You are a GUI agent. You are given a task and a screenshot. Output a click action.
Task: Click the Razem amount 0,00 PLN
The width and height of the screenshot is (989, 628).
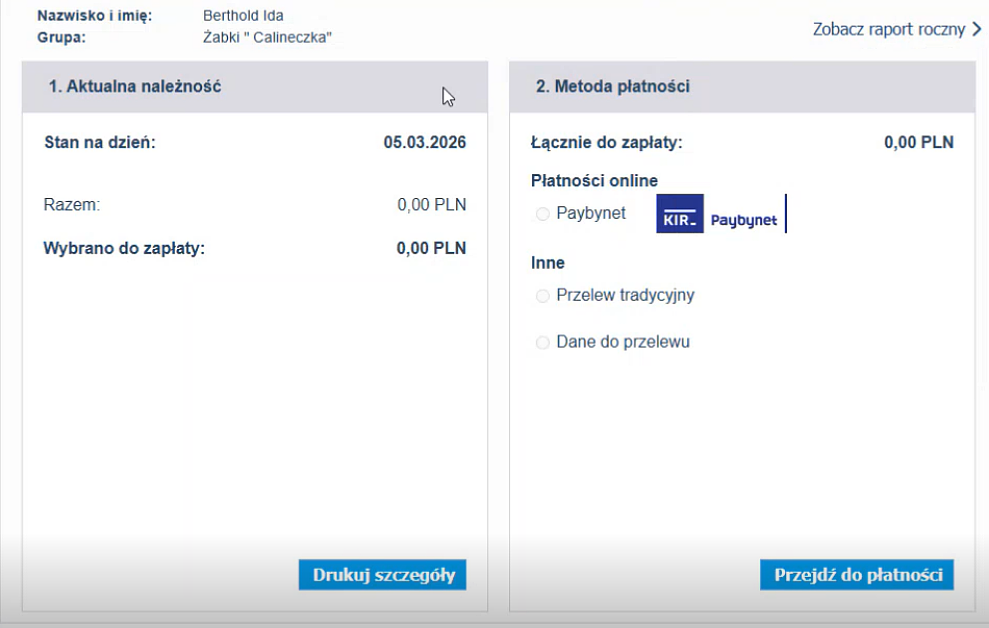pyautogui.click(x=431, y=206)
